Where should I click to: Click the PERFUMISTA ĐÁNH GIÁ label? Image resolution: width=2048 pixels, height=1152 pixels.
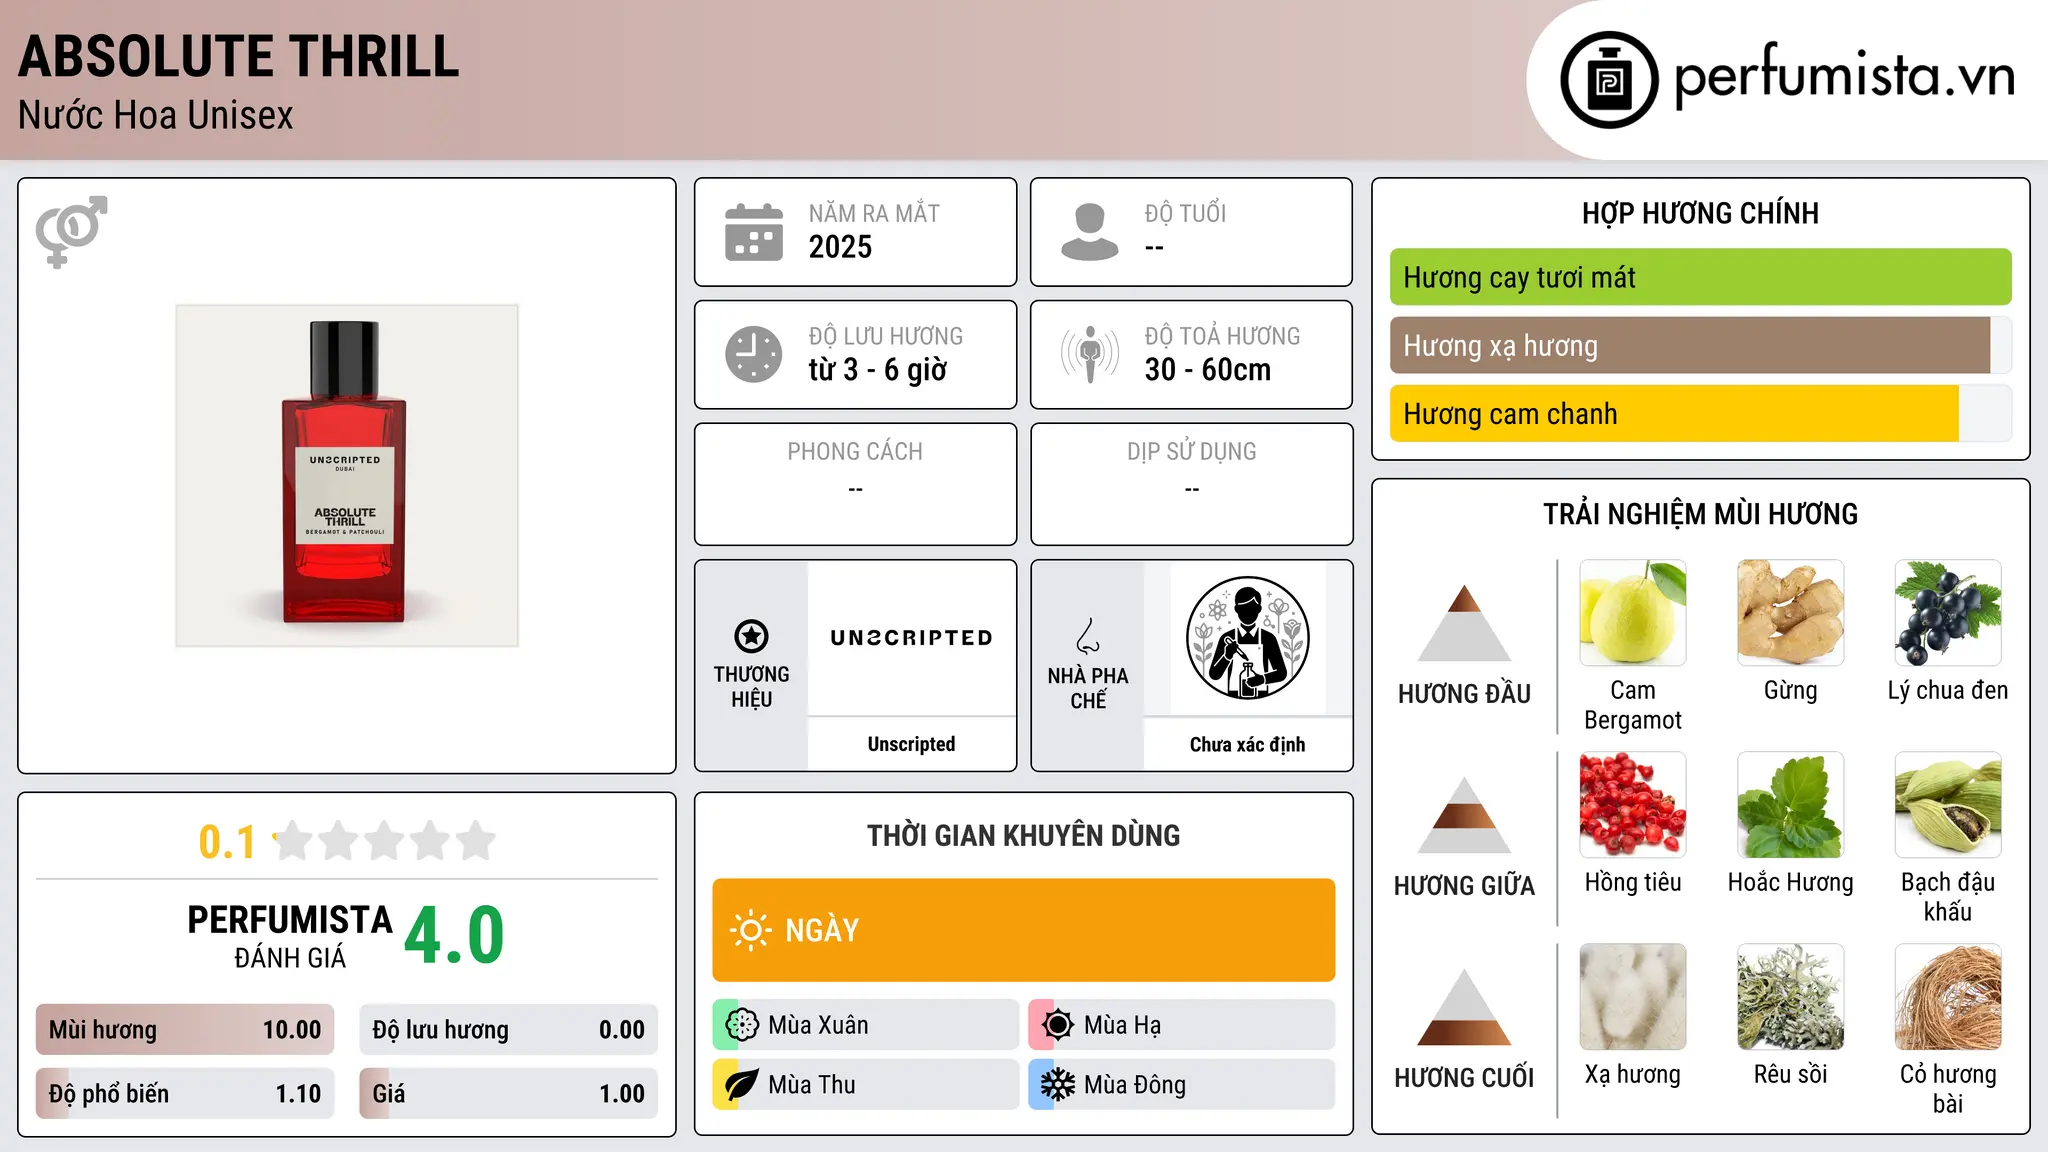click(x=290, y=936)
